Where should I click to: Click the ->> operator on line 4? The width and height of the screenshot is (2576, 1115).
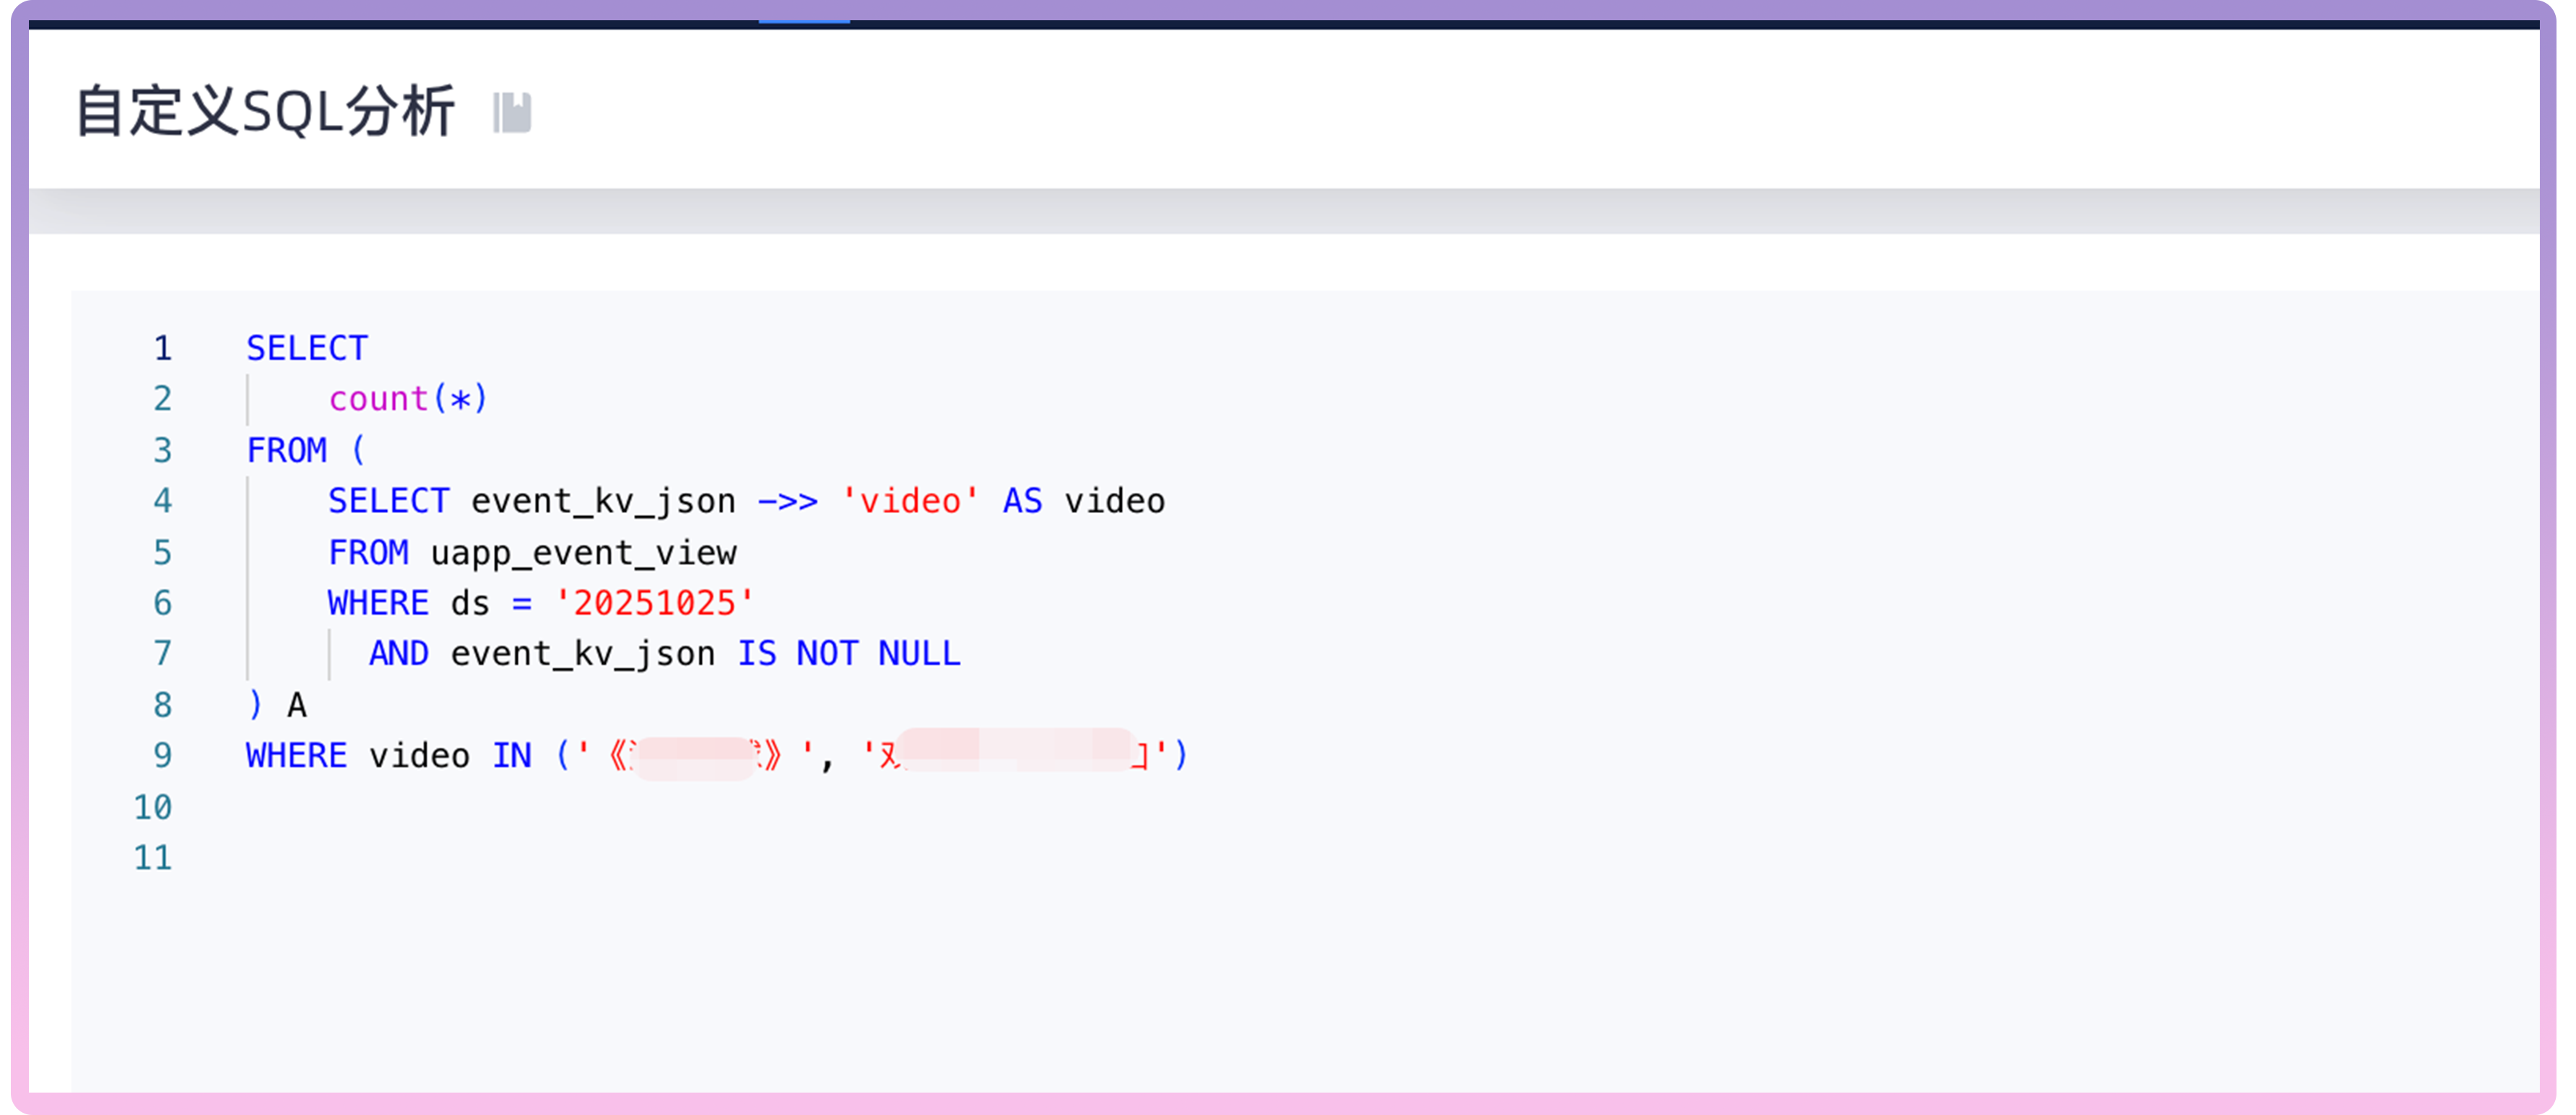[x=788, y=501]
